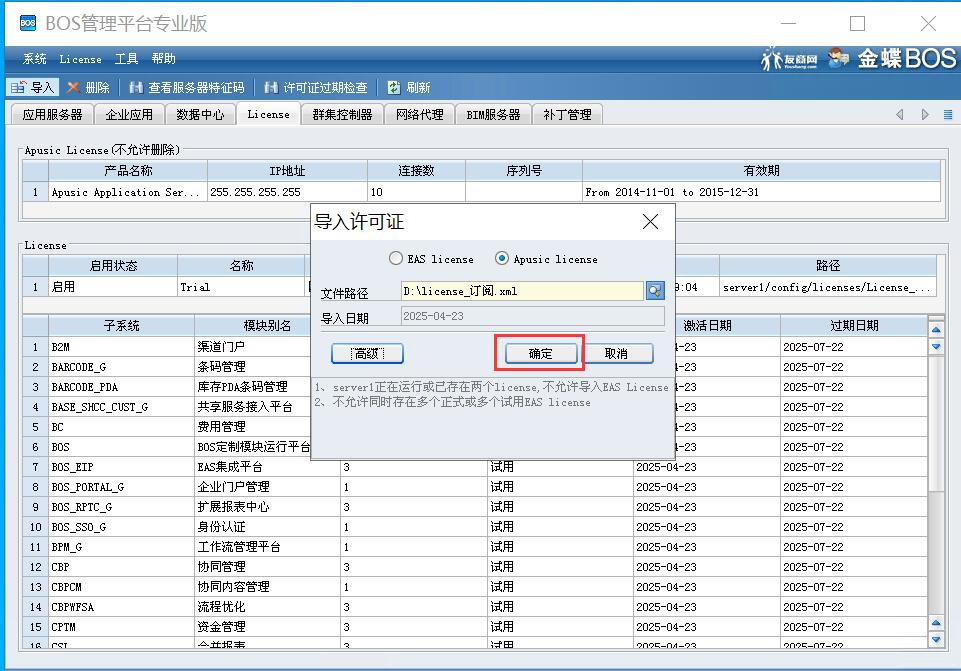The image size is (961, 671).
Task: Click the 模块别名 column header
Action: coord(267,326)
